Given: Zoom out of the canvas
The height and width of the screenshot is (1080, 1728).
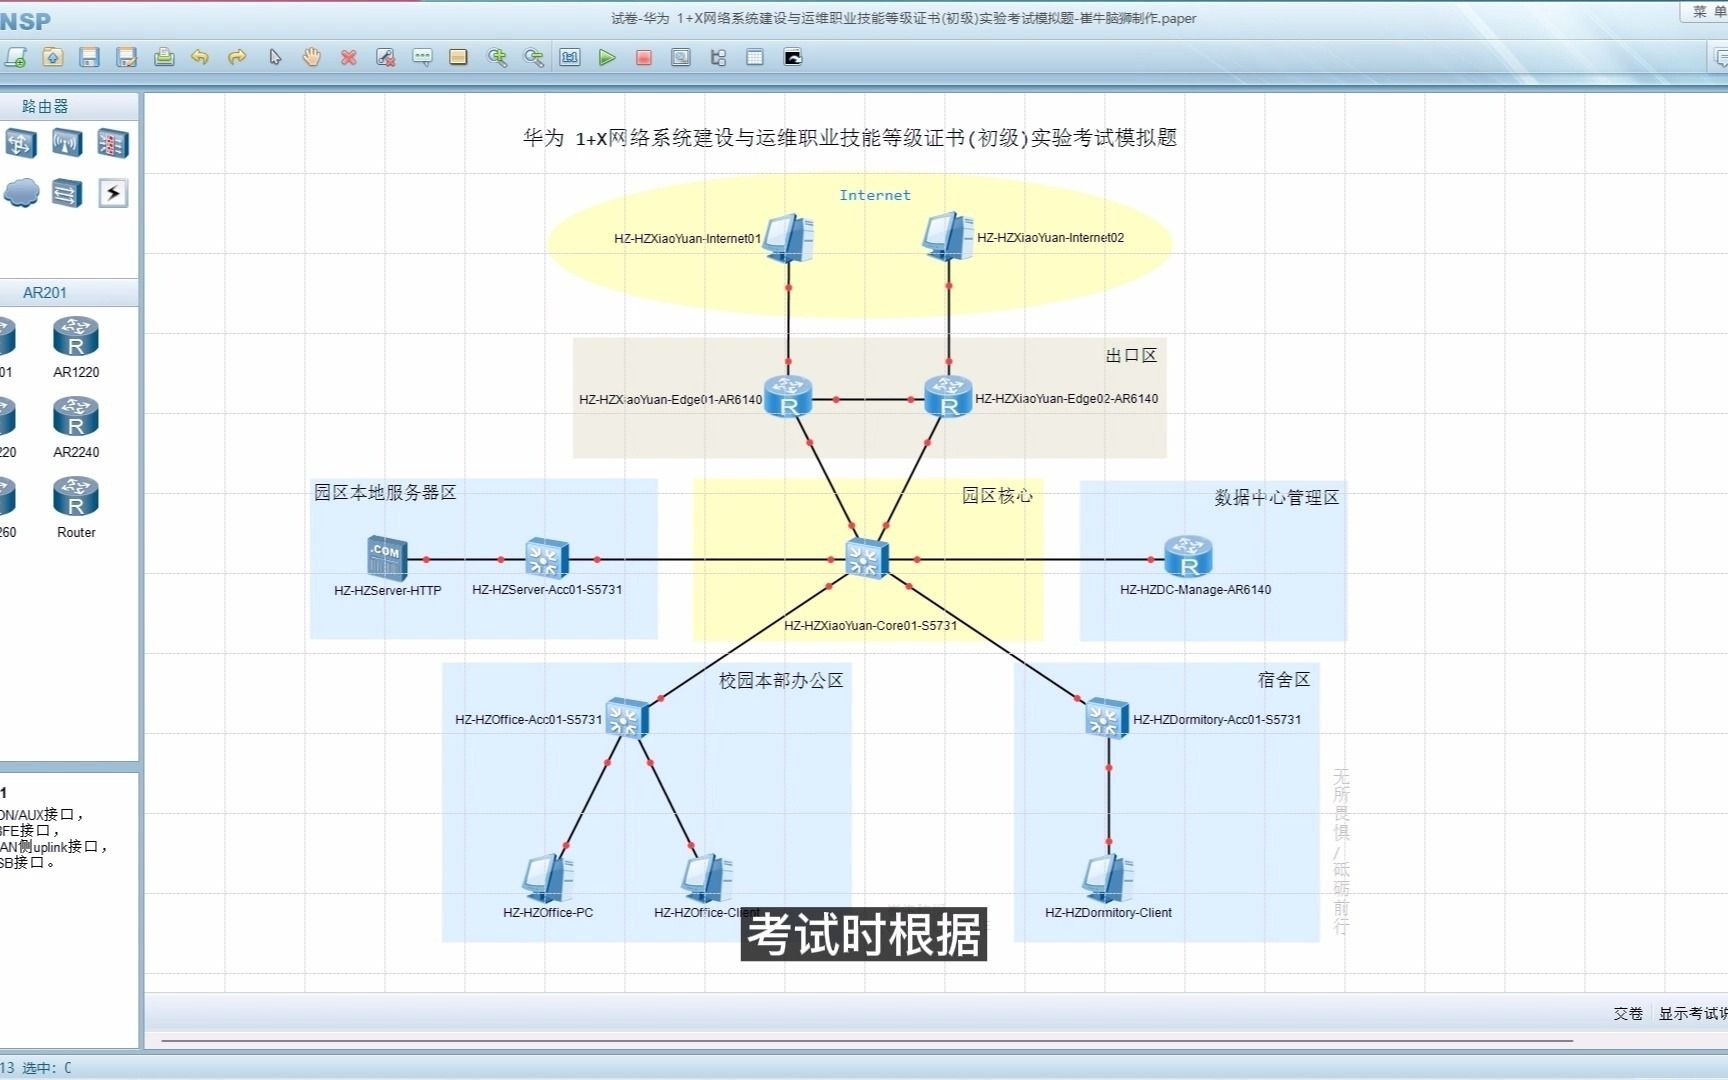Looking at the screenshot, I should point(534,57).
